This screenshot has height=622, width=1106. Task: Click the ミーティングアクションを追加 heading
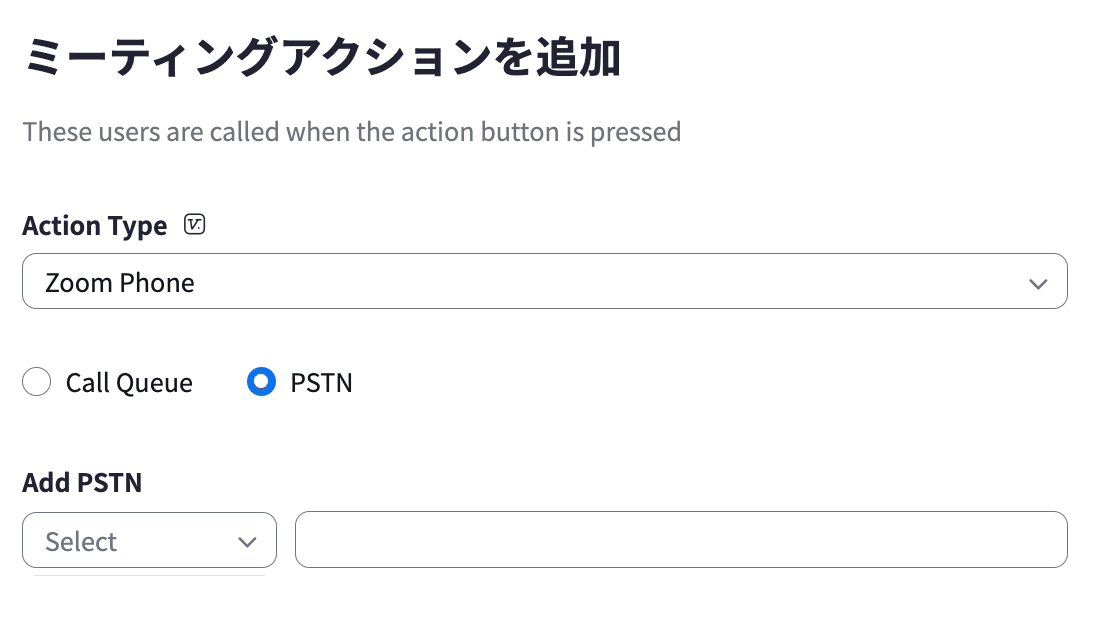pos(322,57)
